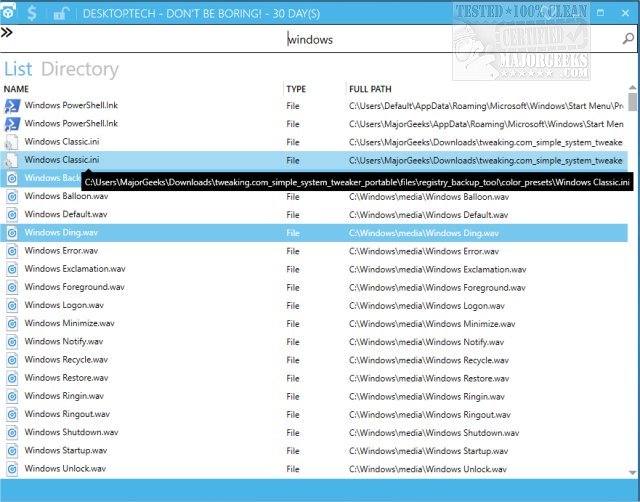Click the unlock padlock icon in title bar
640x502 pixels.
60,14
